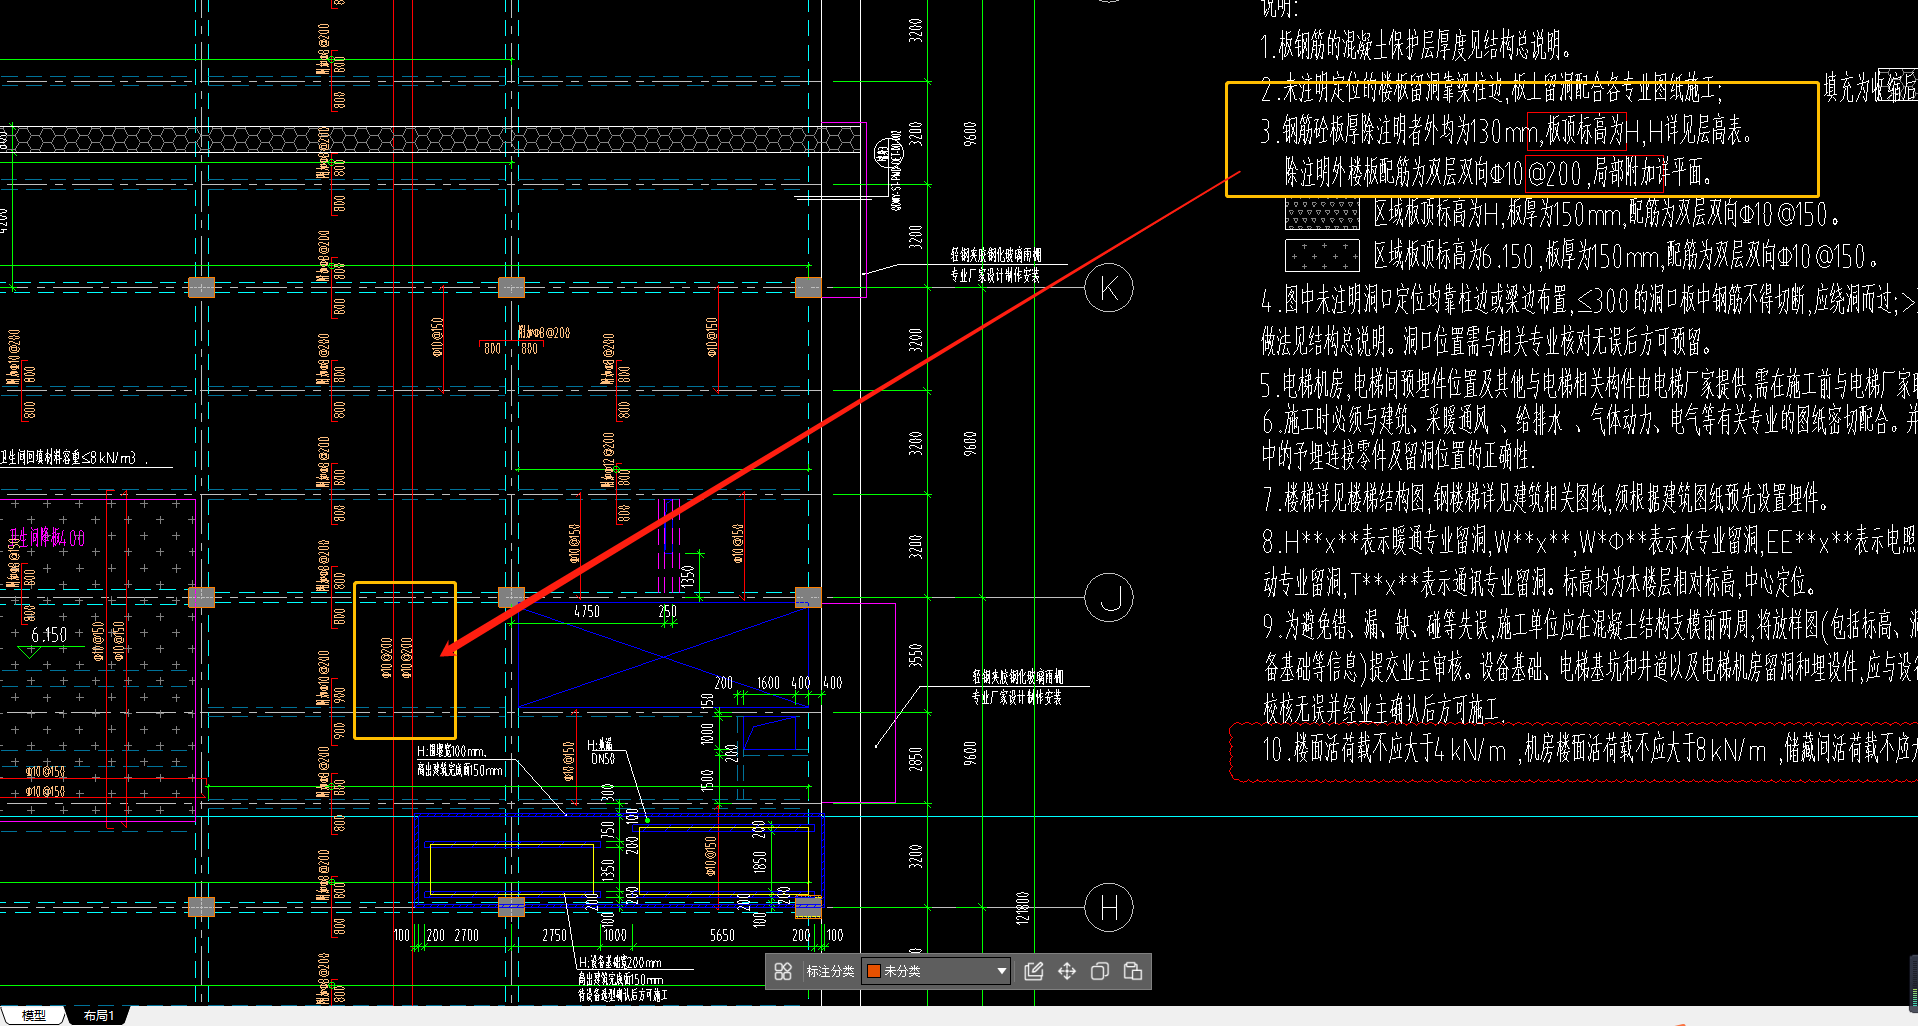
Task: Click the H:设备基础宽200mm annotation
Action: (x=620, y=962)
